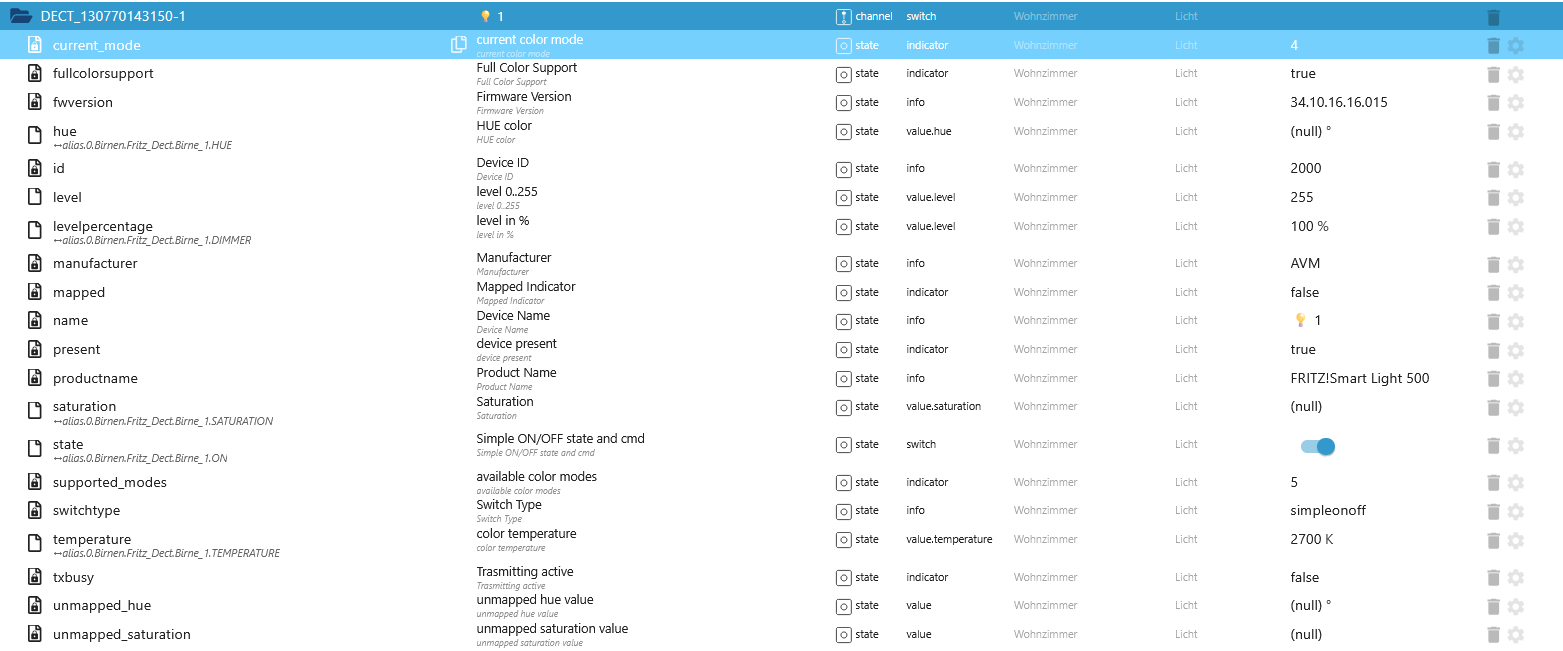Open settings gear for hue row
Screen dimensions: 1563x651
click(1516, 131)
